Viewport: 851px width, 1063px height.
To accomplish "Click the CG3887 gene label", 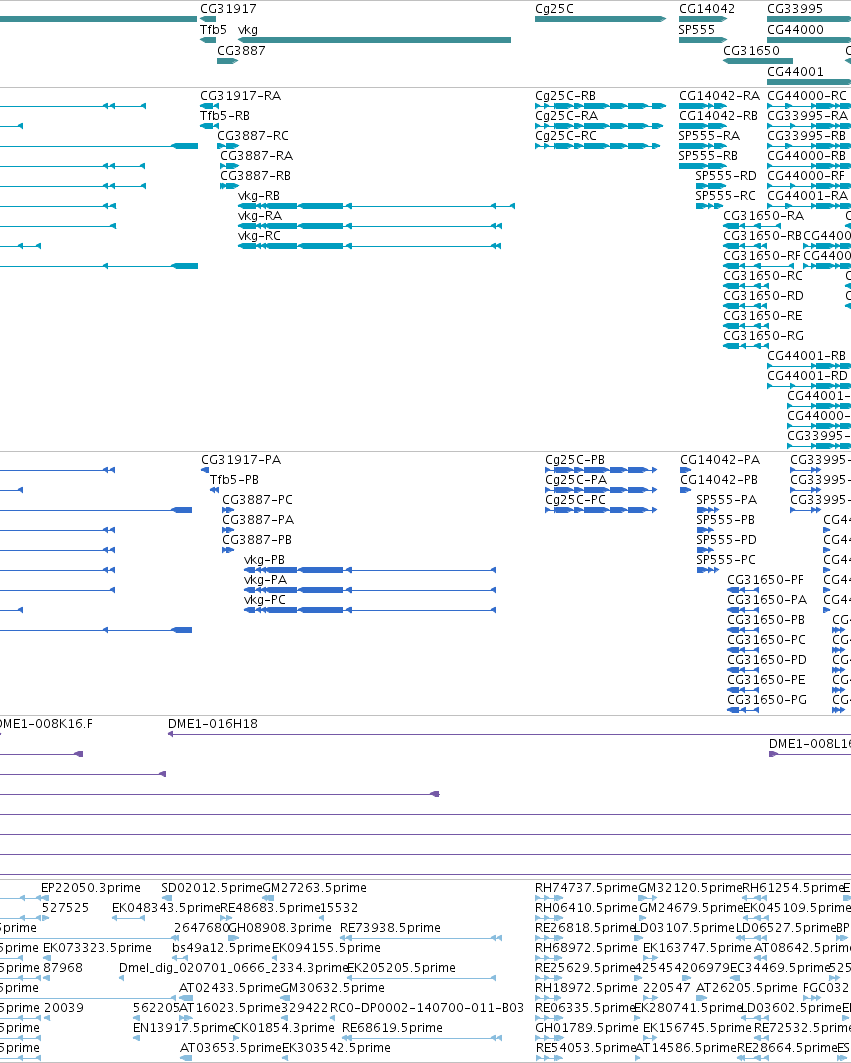I will [241, 51].
